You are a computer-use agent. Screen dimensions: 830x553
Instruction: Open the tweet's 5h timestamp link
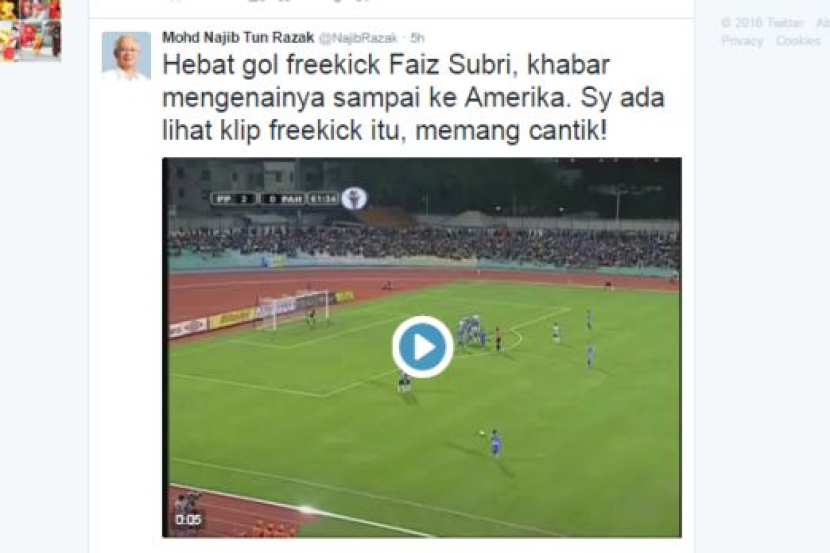click(417, 38)
